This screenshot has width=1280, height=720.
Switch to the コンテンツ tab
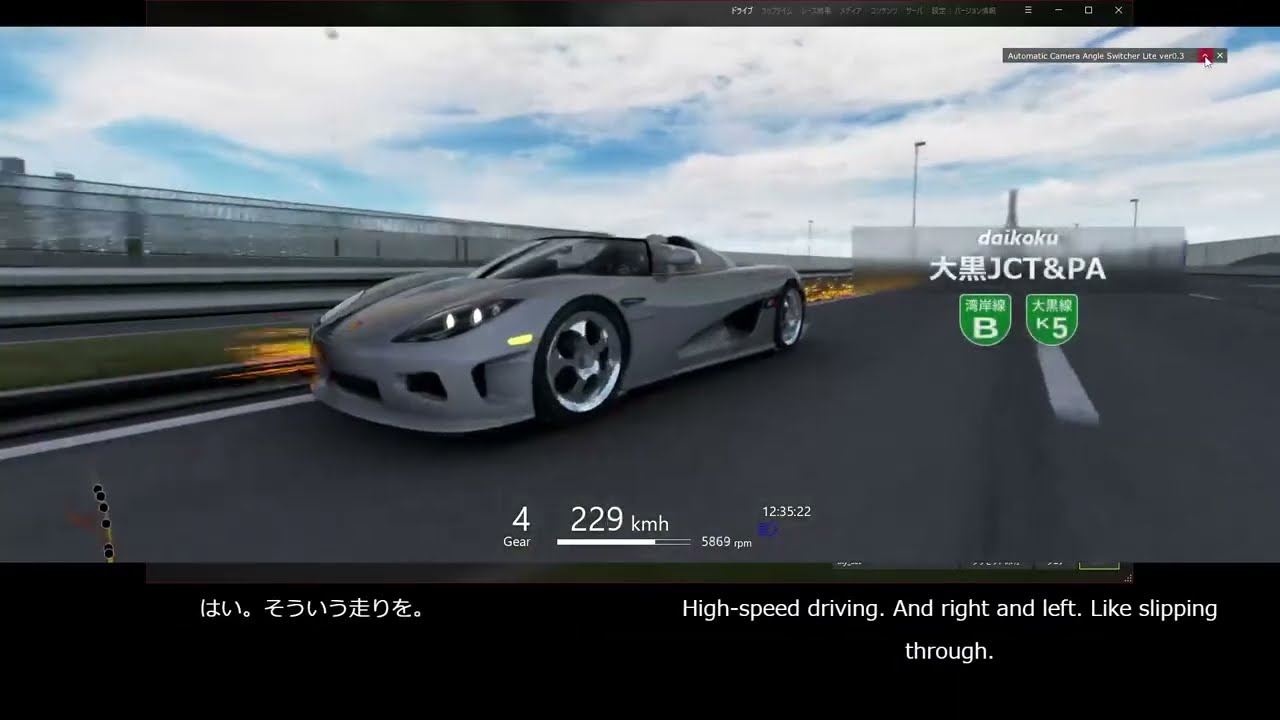pyautogui.click(x=883, y=10)
